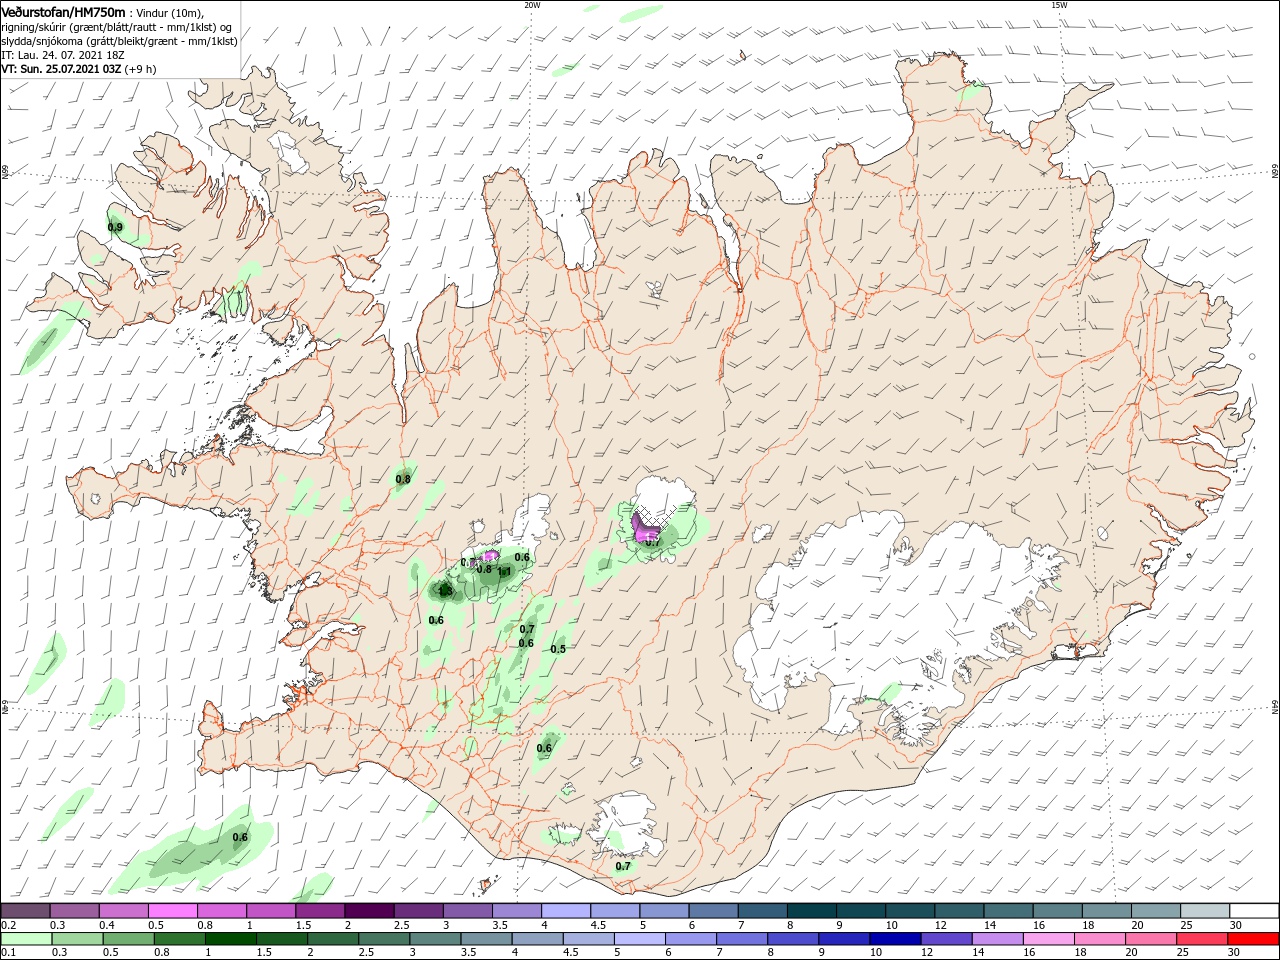Click the 'VT: Sun. 25.07.2021 03Z' valid time line
The image size is (1280, 960).
click(61, 69)
